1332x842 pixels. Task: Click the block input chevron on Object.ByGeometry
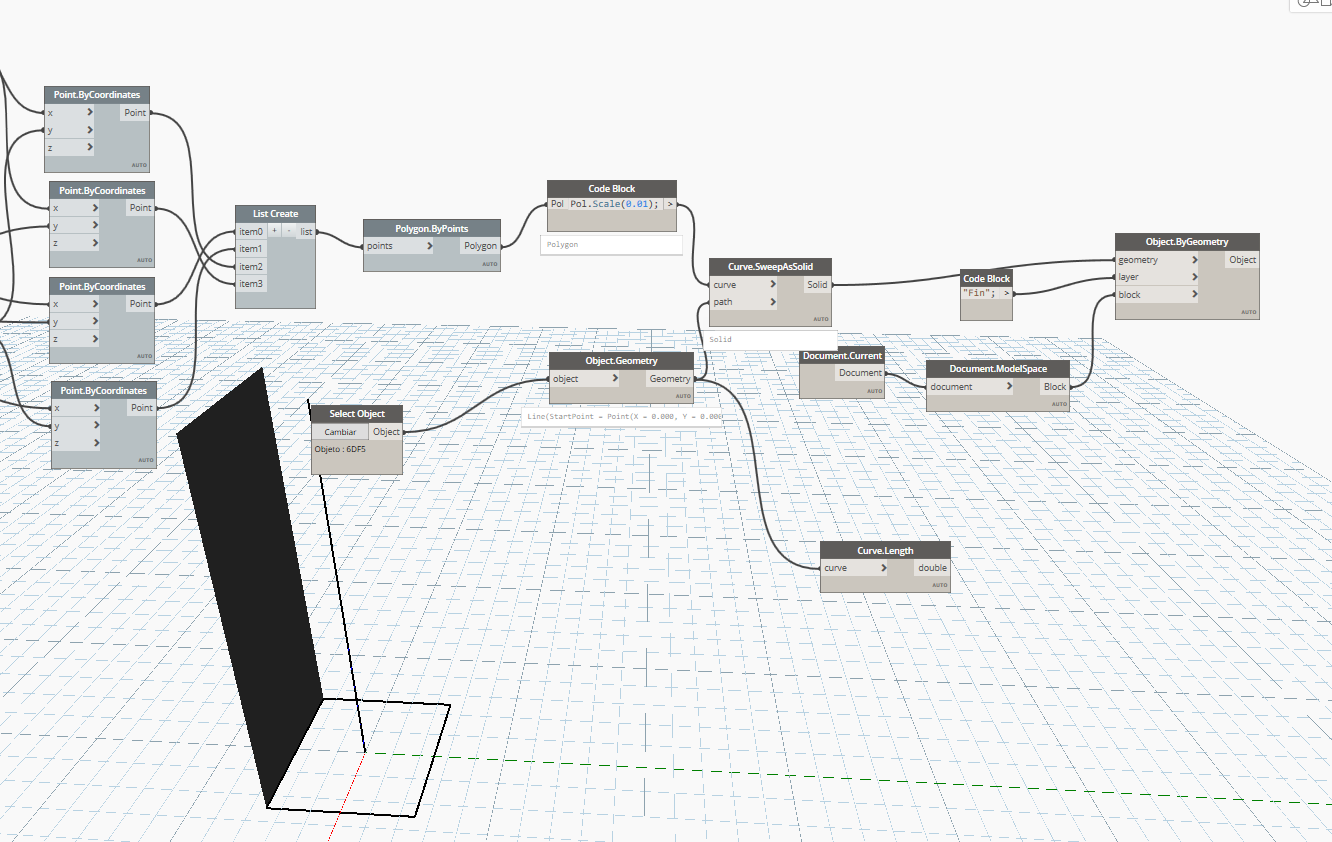[1193, 295]
